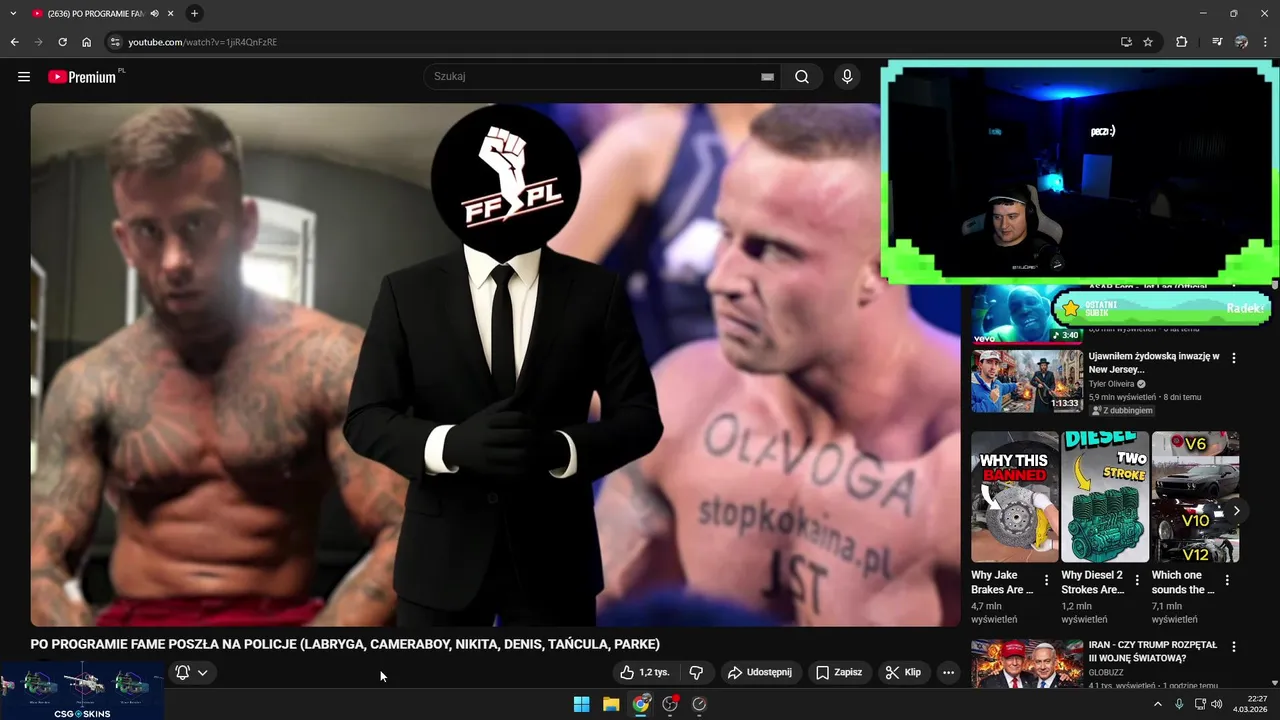
Task: Click the Klip scissors button
Action: pyautogui.click(x=904, y=673)
